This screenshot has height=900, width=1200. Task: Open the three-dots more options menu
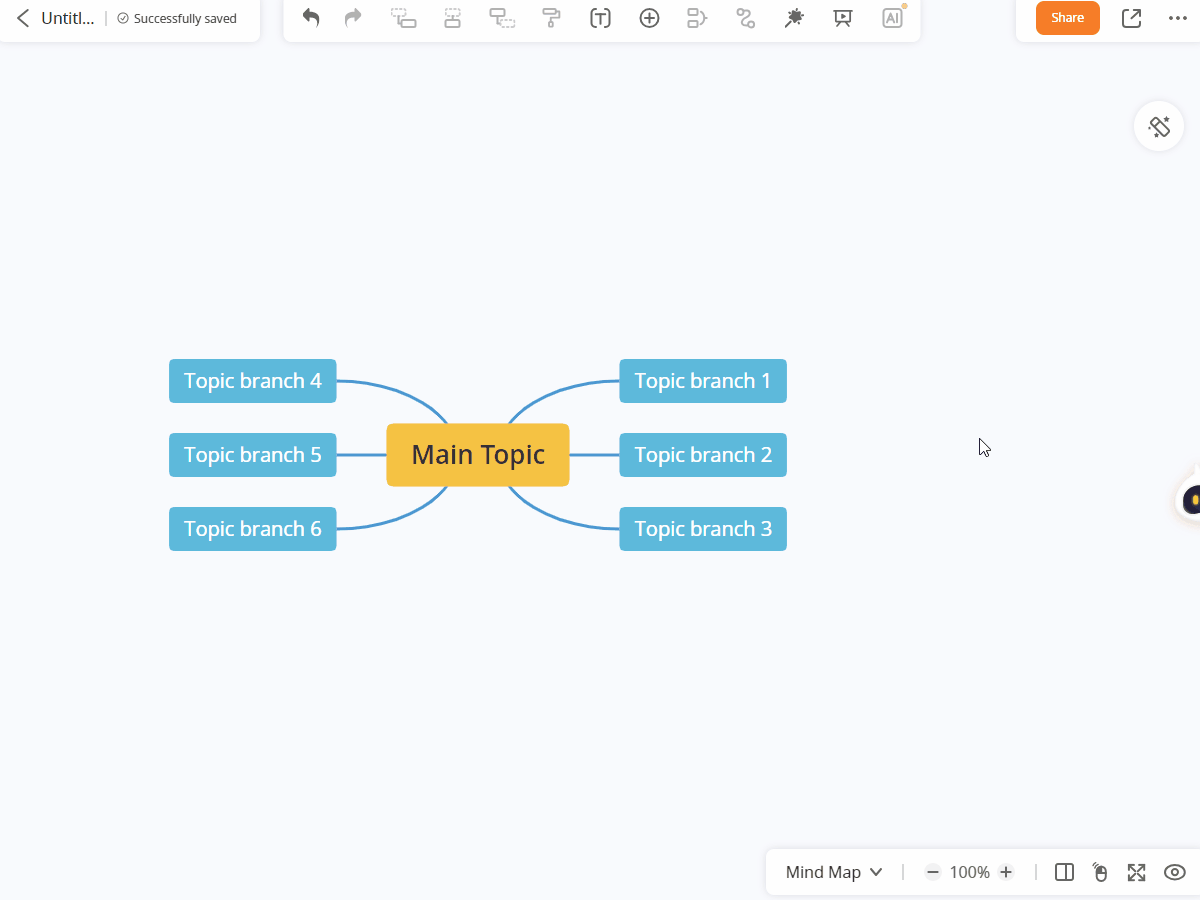(1177, 18)
